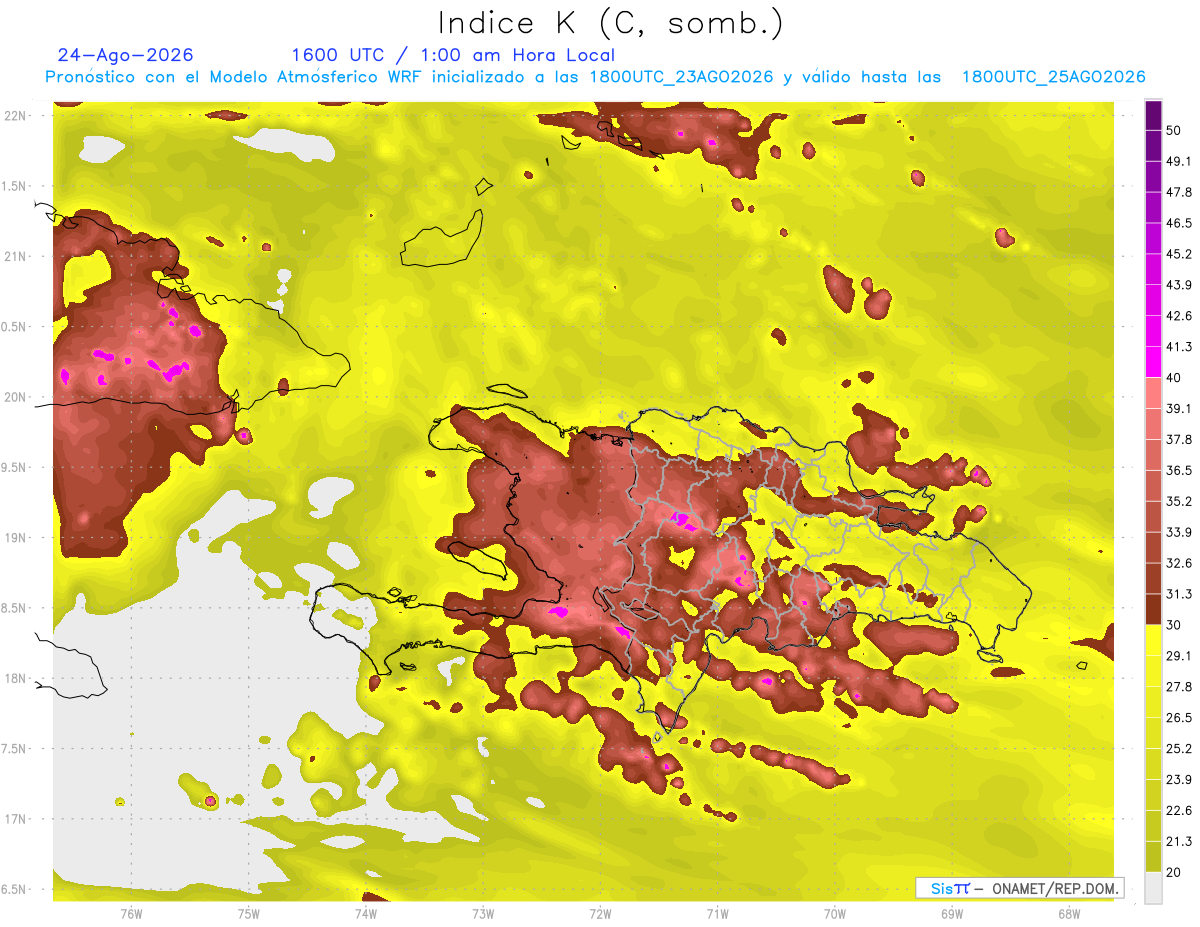Viewport: 1200px width, 927px height.
Task: Click the '6.5N' latitude axis label
Action: point(13,890)
